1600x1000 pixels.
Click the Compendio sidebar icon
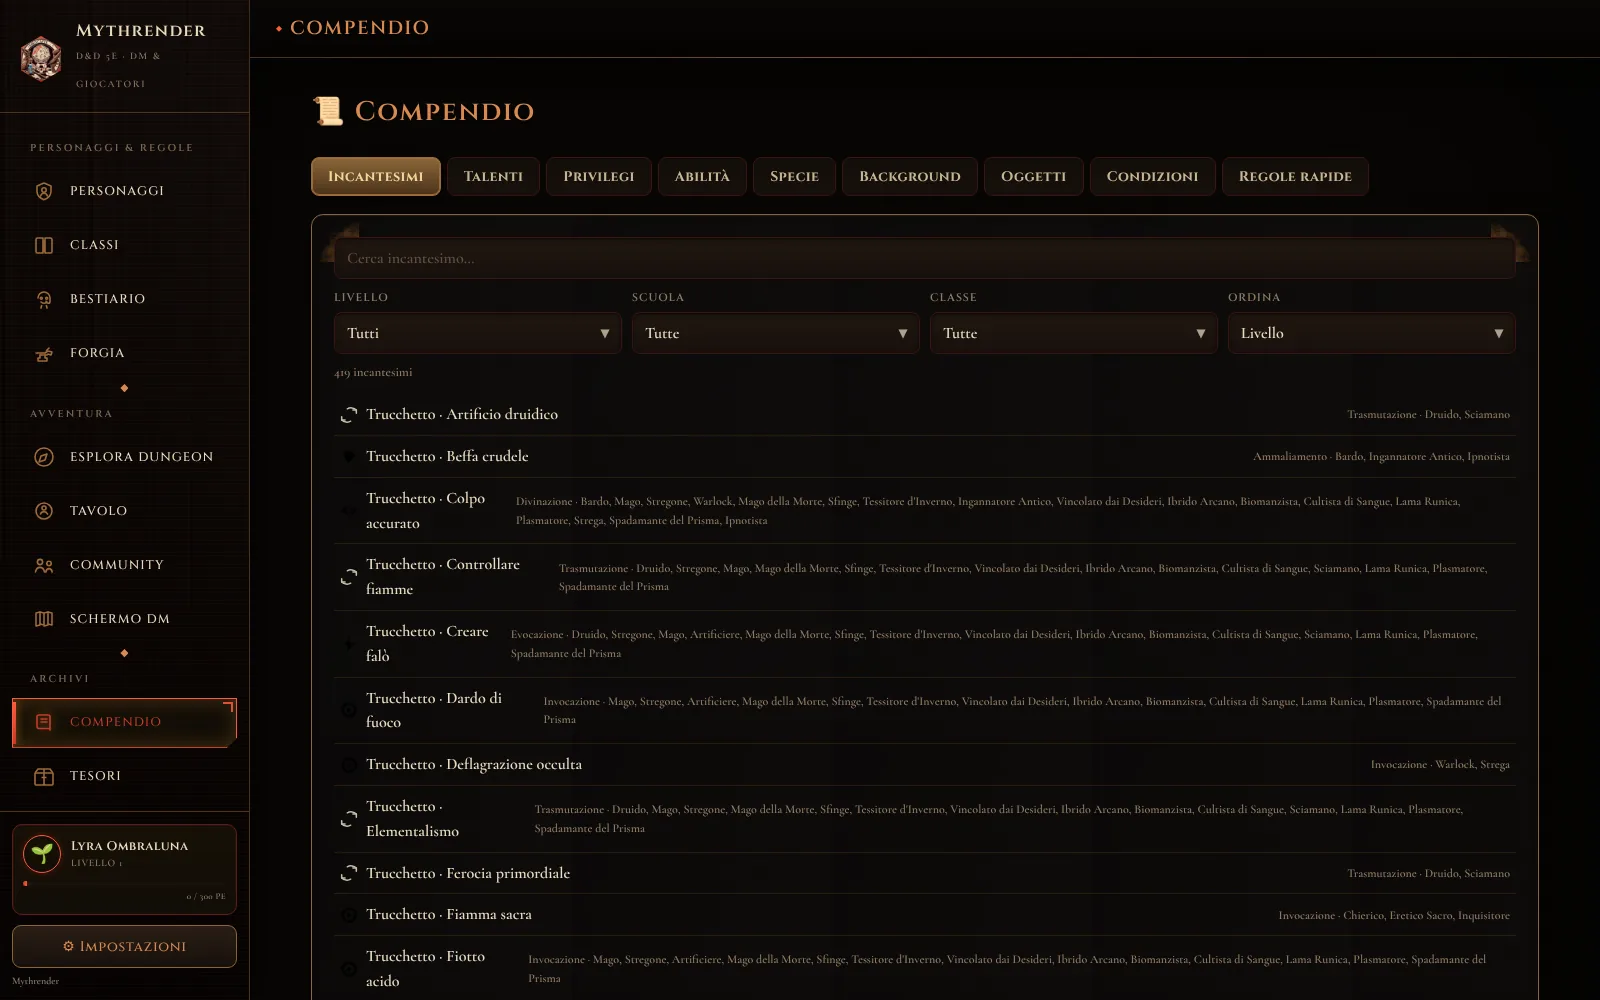(x=44, y=722)
